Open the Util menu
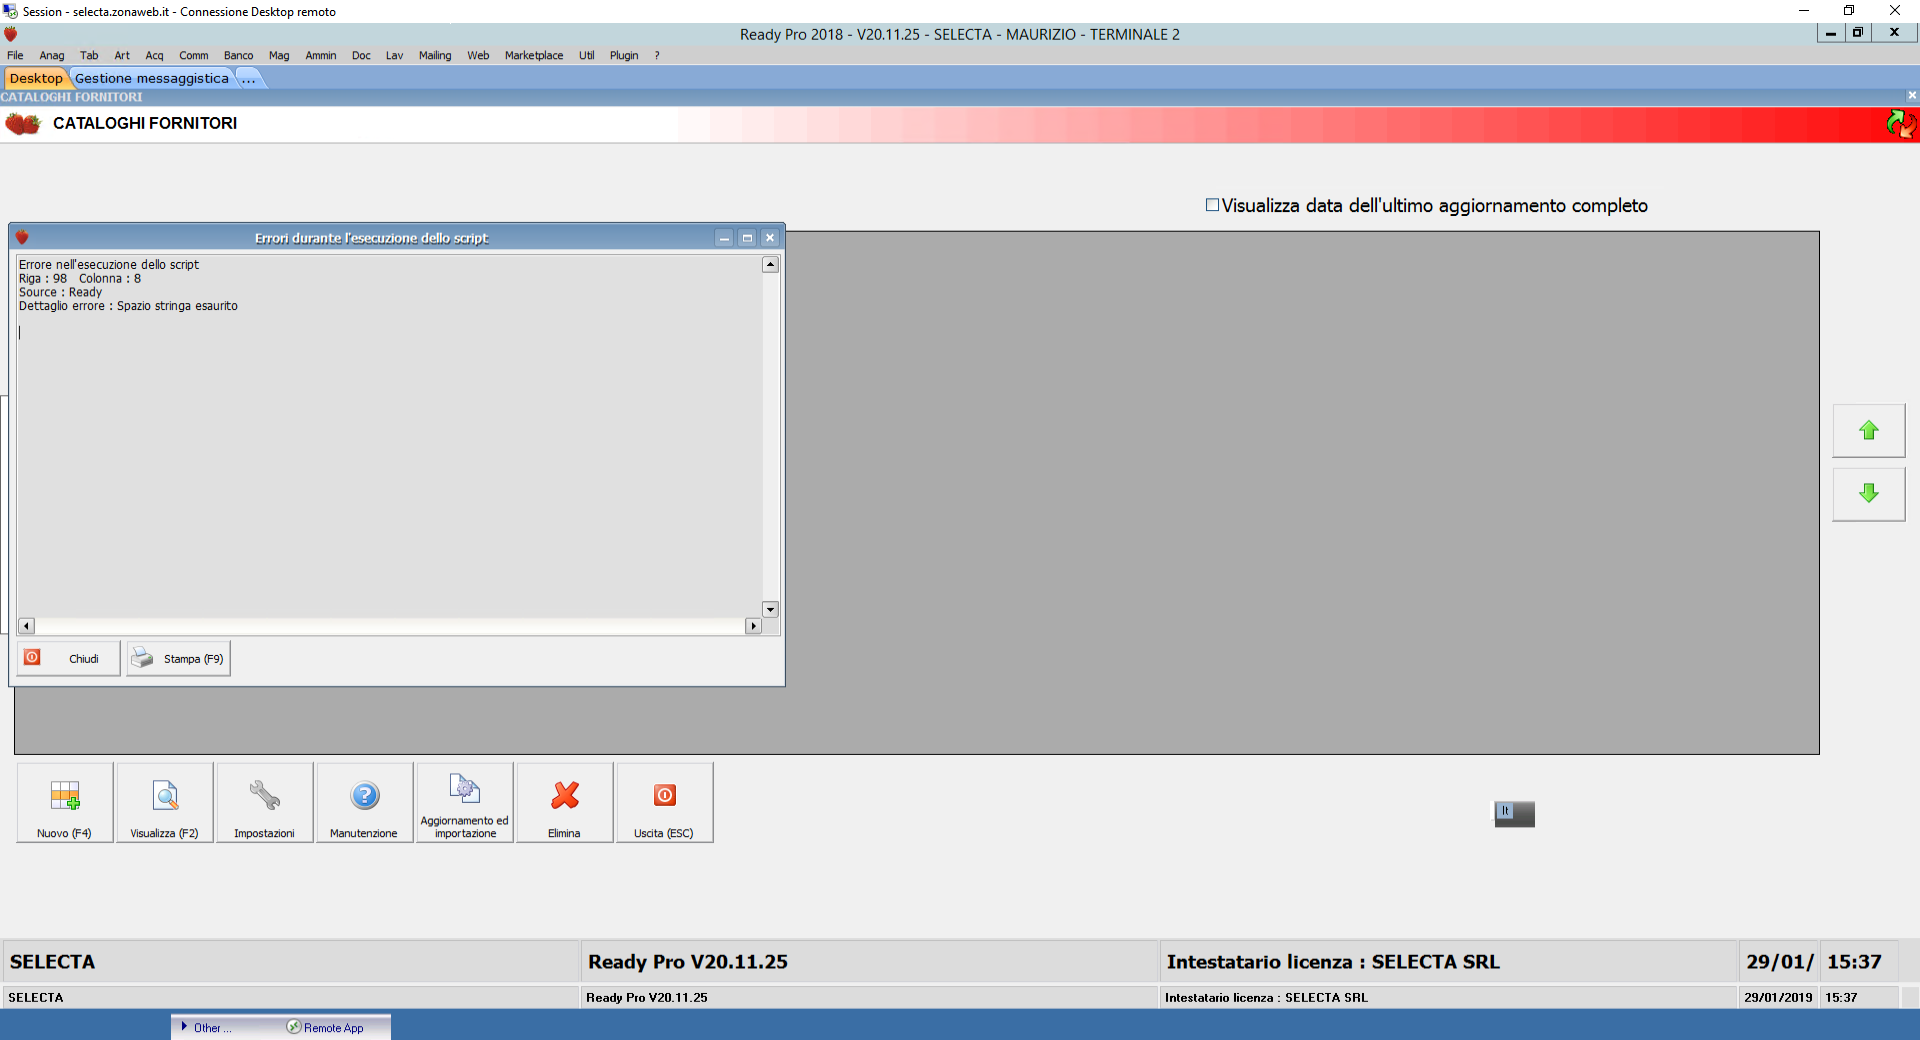The width and height of the screenshot is (1920, 1040). (586, 55)
